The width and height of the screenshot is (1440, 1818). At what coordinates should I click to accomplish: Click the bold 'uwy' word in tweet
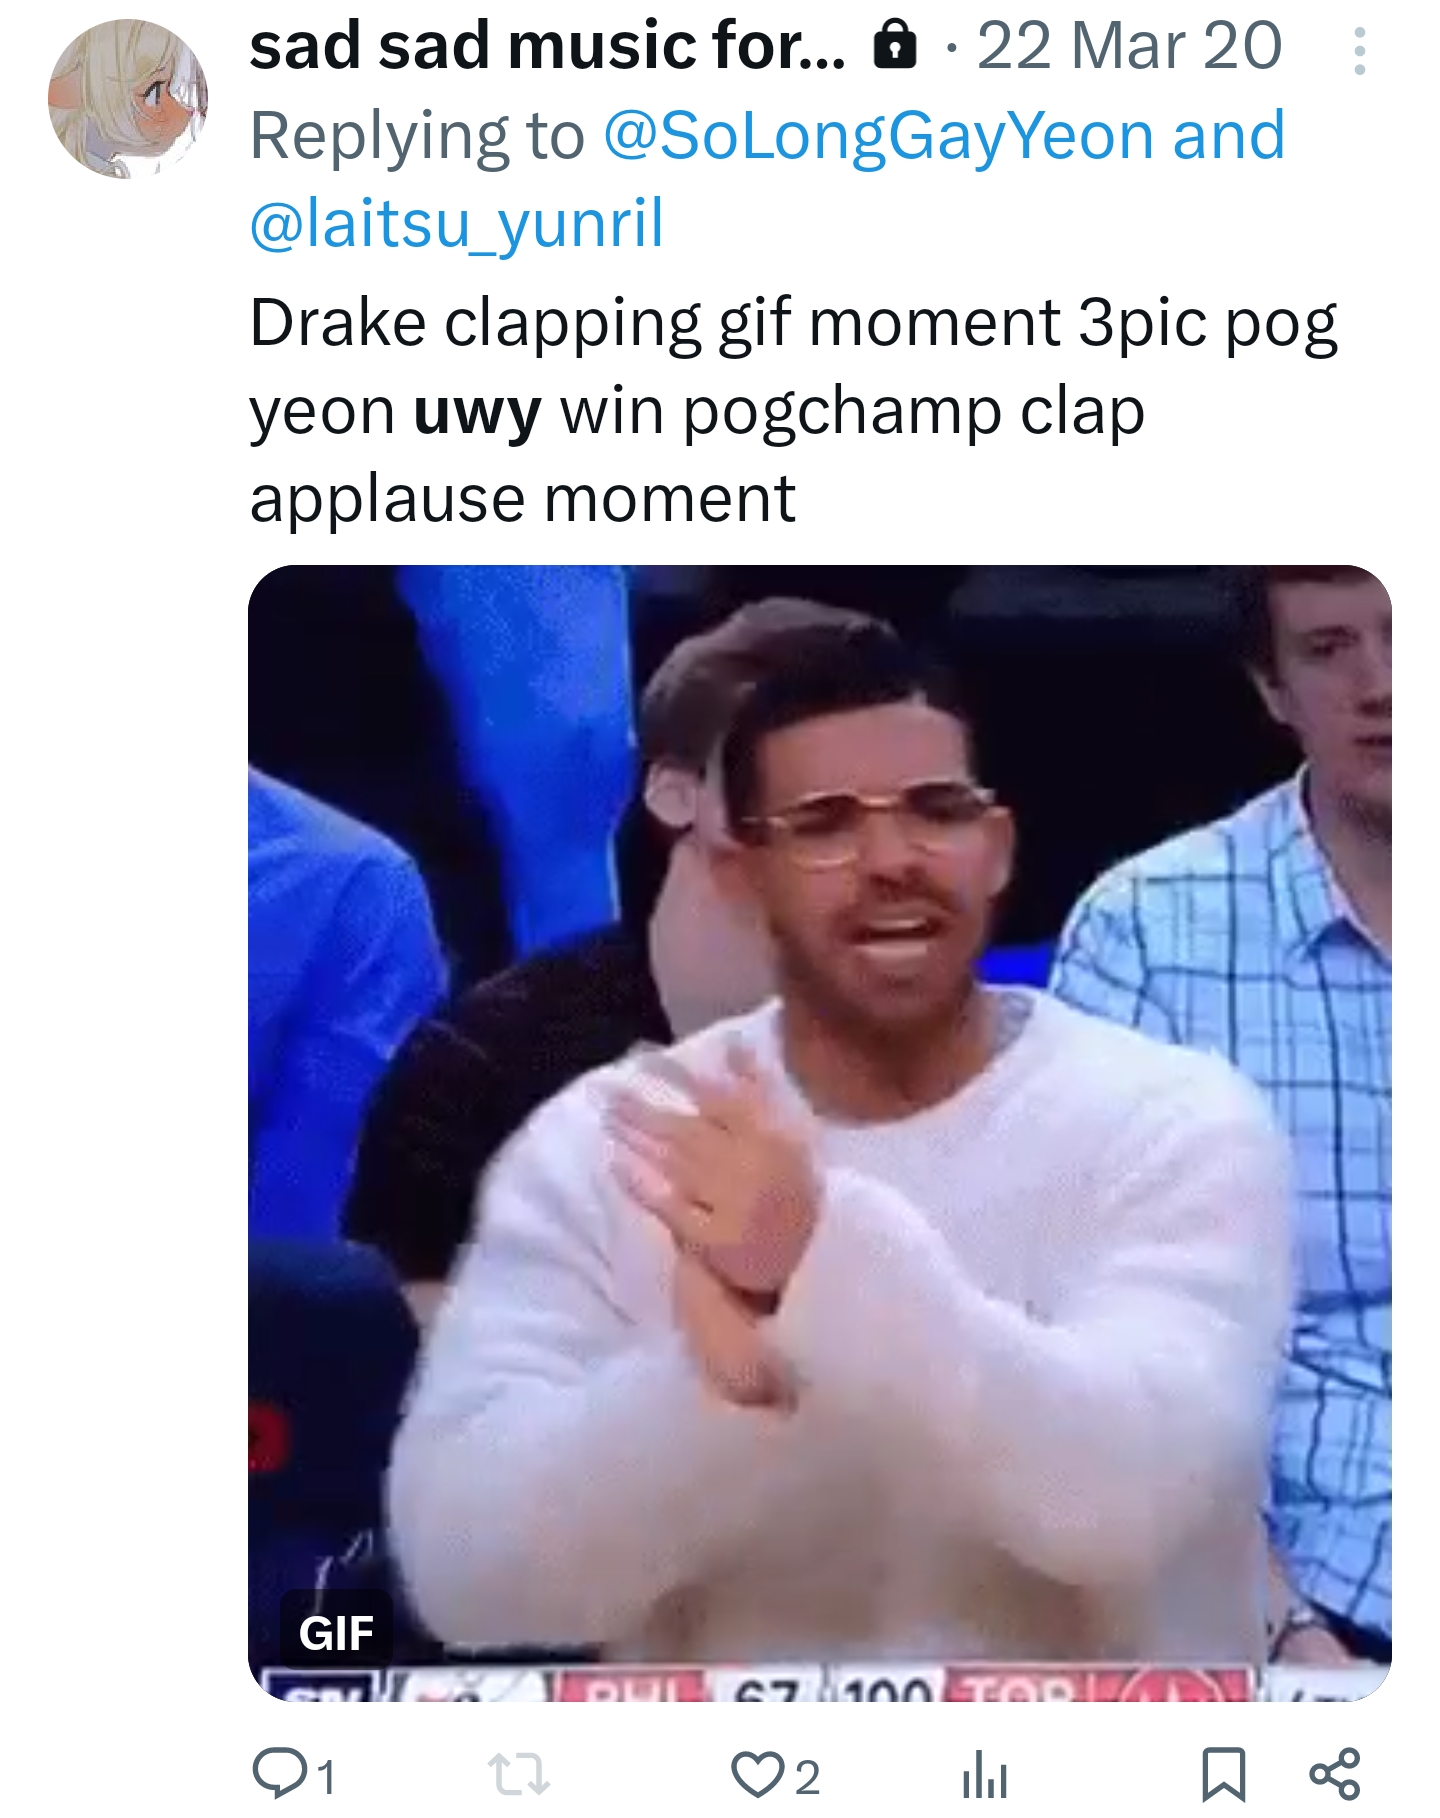[x=477, y=412]
